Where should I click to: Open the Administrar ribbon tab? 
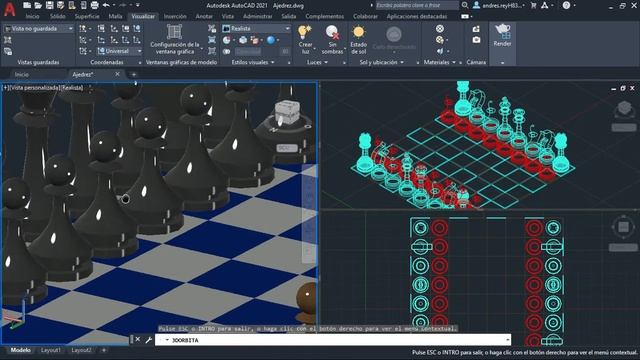[x=258, y=16]
